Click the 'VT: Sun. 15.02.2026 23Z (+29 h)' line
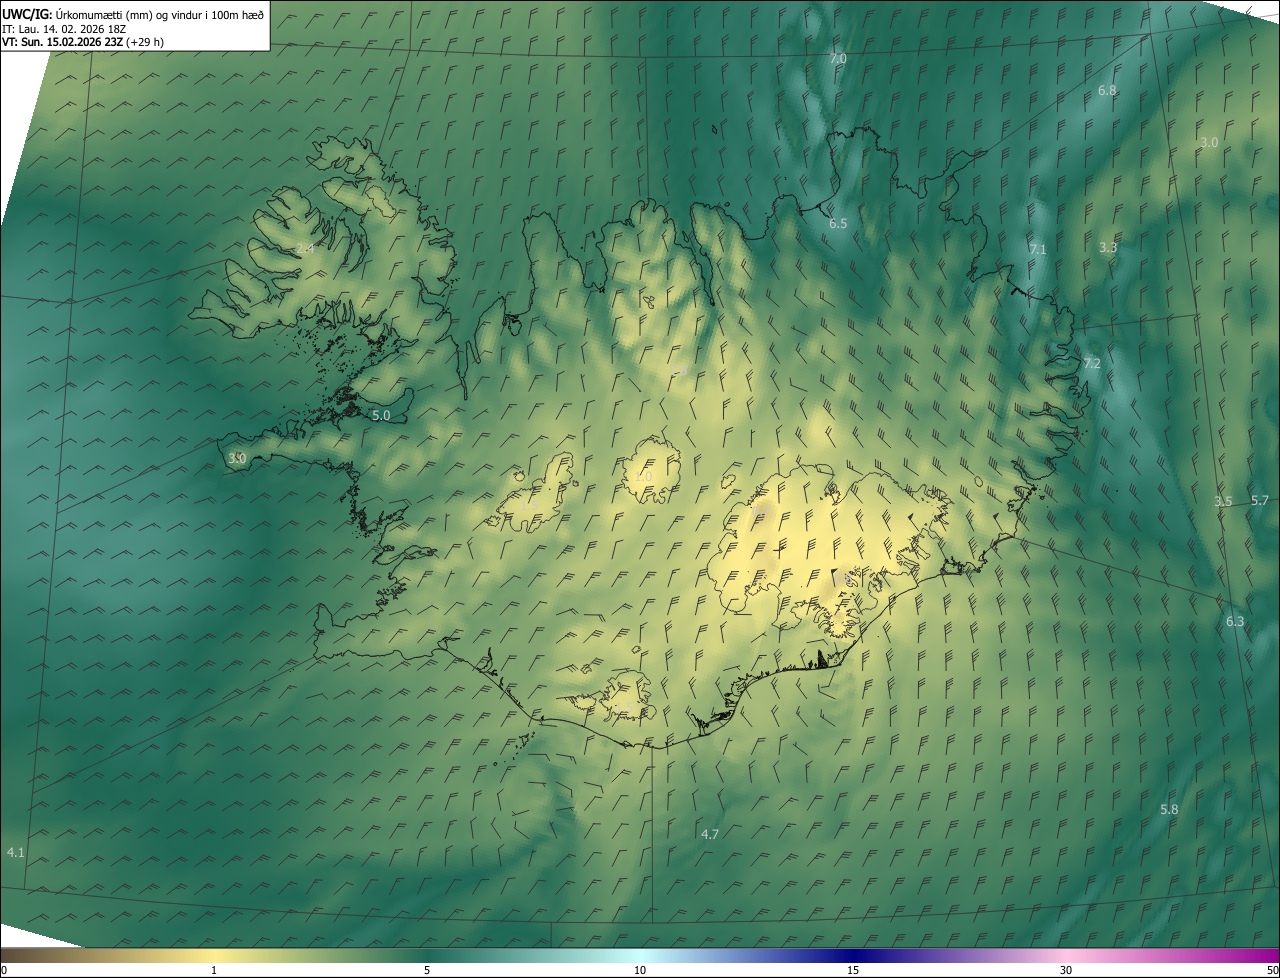 83,42
